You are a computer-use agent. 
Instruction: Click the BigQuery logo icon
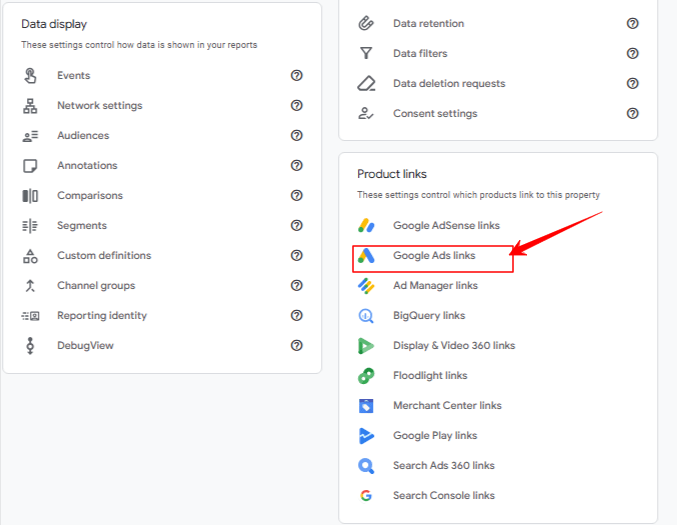pyautogui.click(x=366, y=316)
